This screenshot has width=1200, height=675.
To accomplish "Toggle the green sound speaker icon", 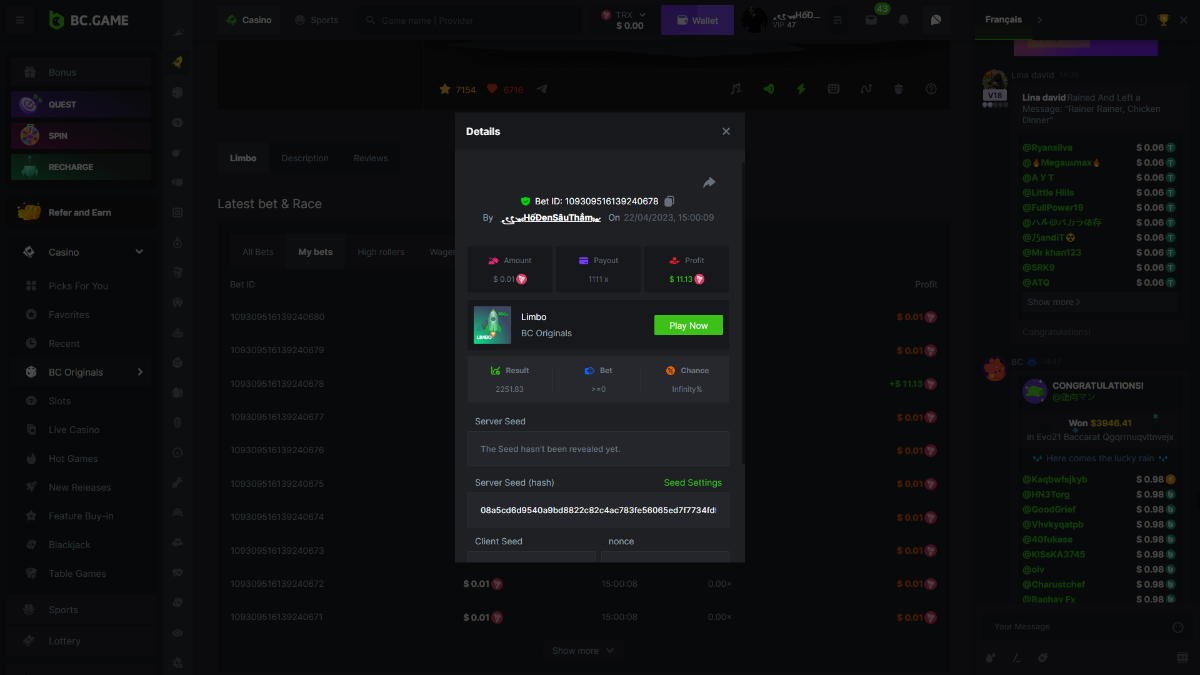I will pos(768,89).
